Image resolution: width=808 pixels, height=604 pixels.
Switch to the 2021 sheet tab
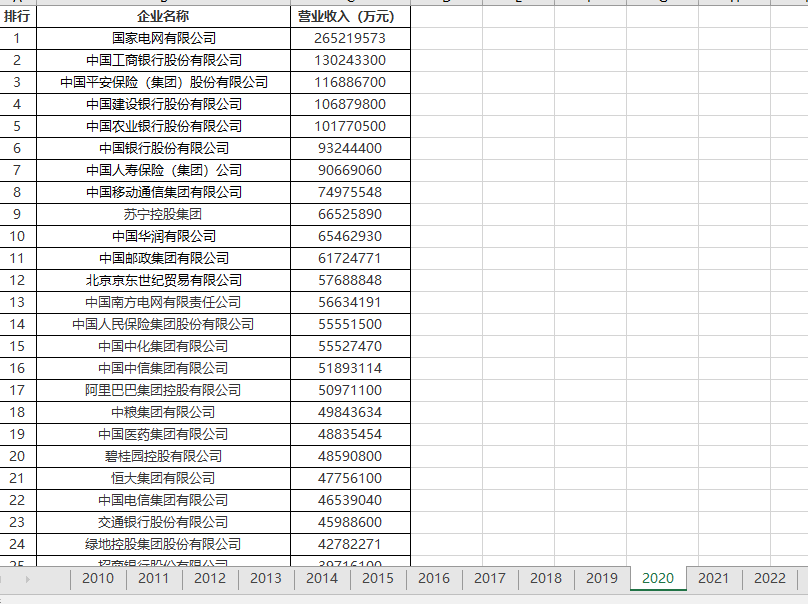point(714,578)
